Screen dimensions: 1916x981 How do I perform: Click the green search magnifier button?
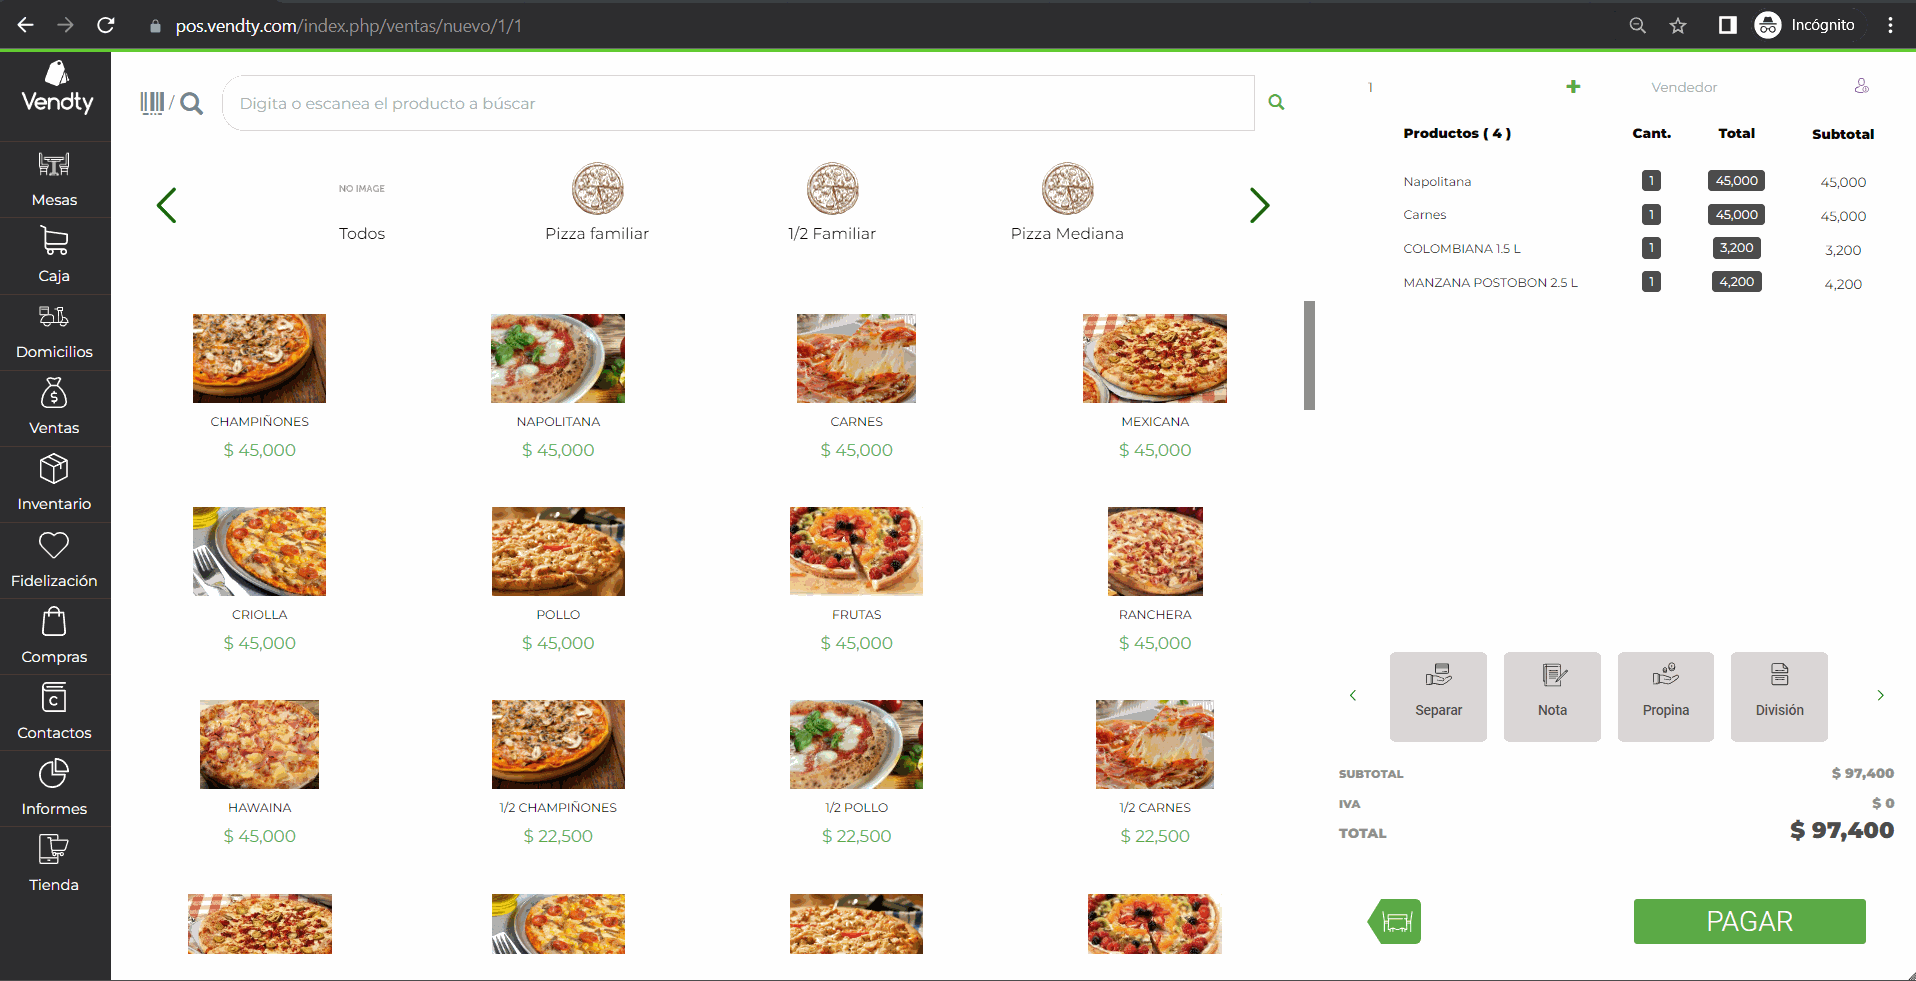[x=1276, y=102]
